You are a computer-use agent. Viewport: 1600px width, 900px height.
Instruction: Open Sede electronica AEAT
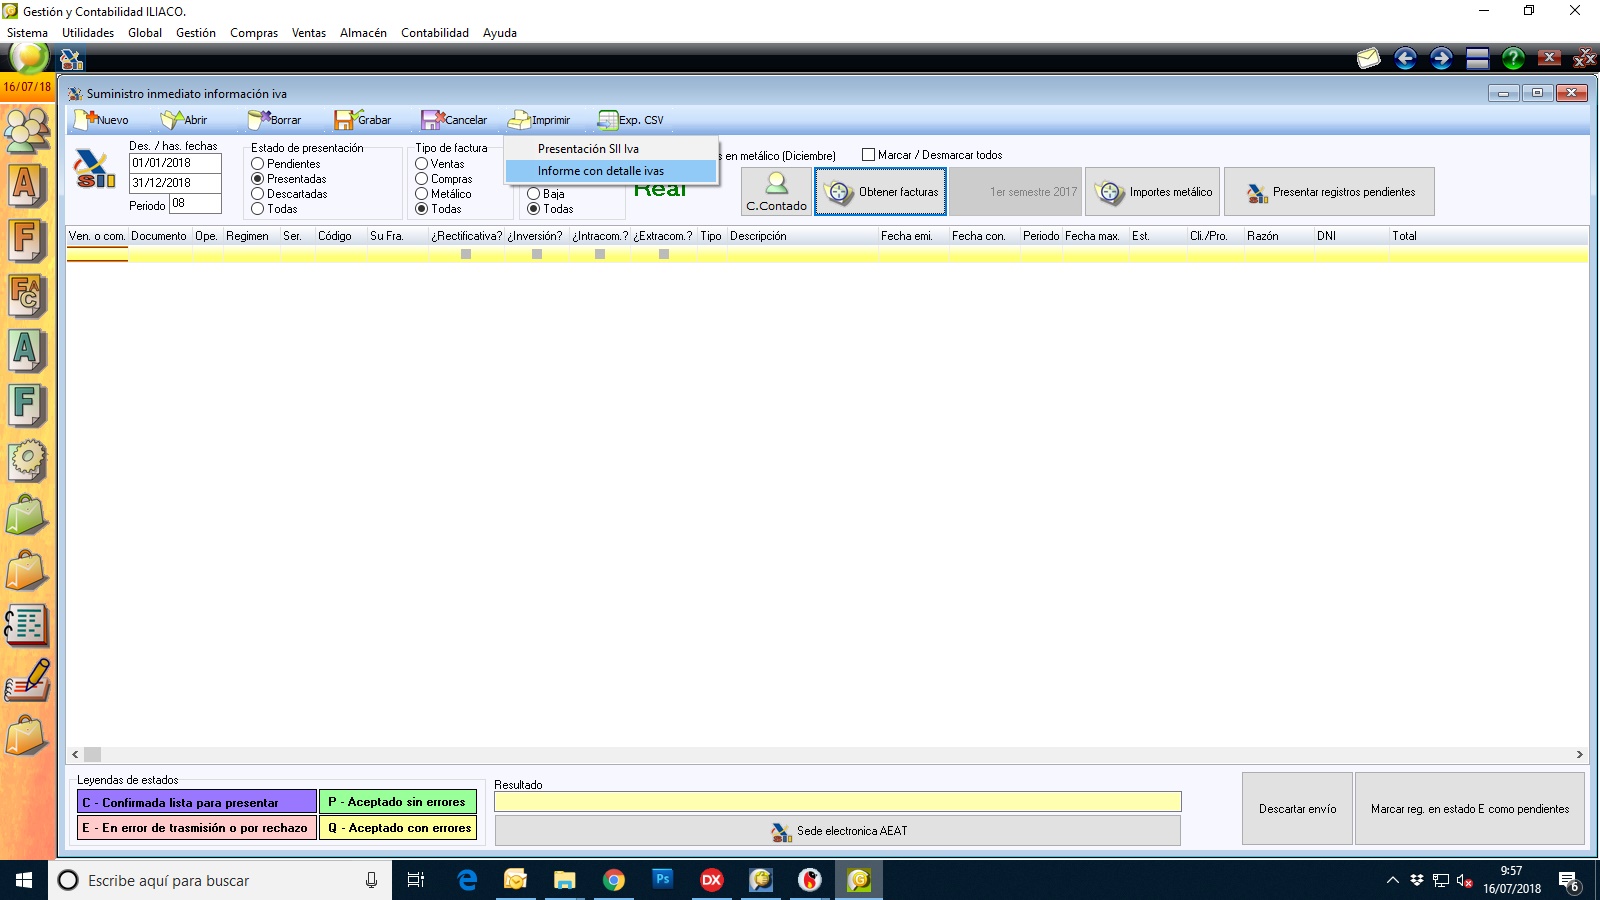[x=838, y=830]
